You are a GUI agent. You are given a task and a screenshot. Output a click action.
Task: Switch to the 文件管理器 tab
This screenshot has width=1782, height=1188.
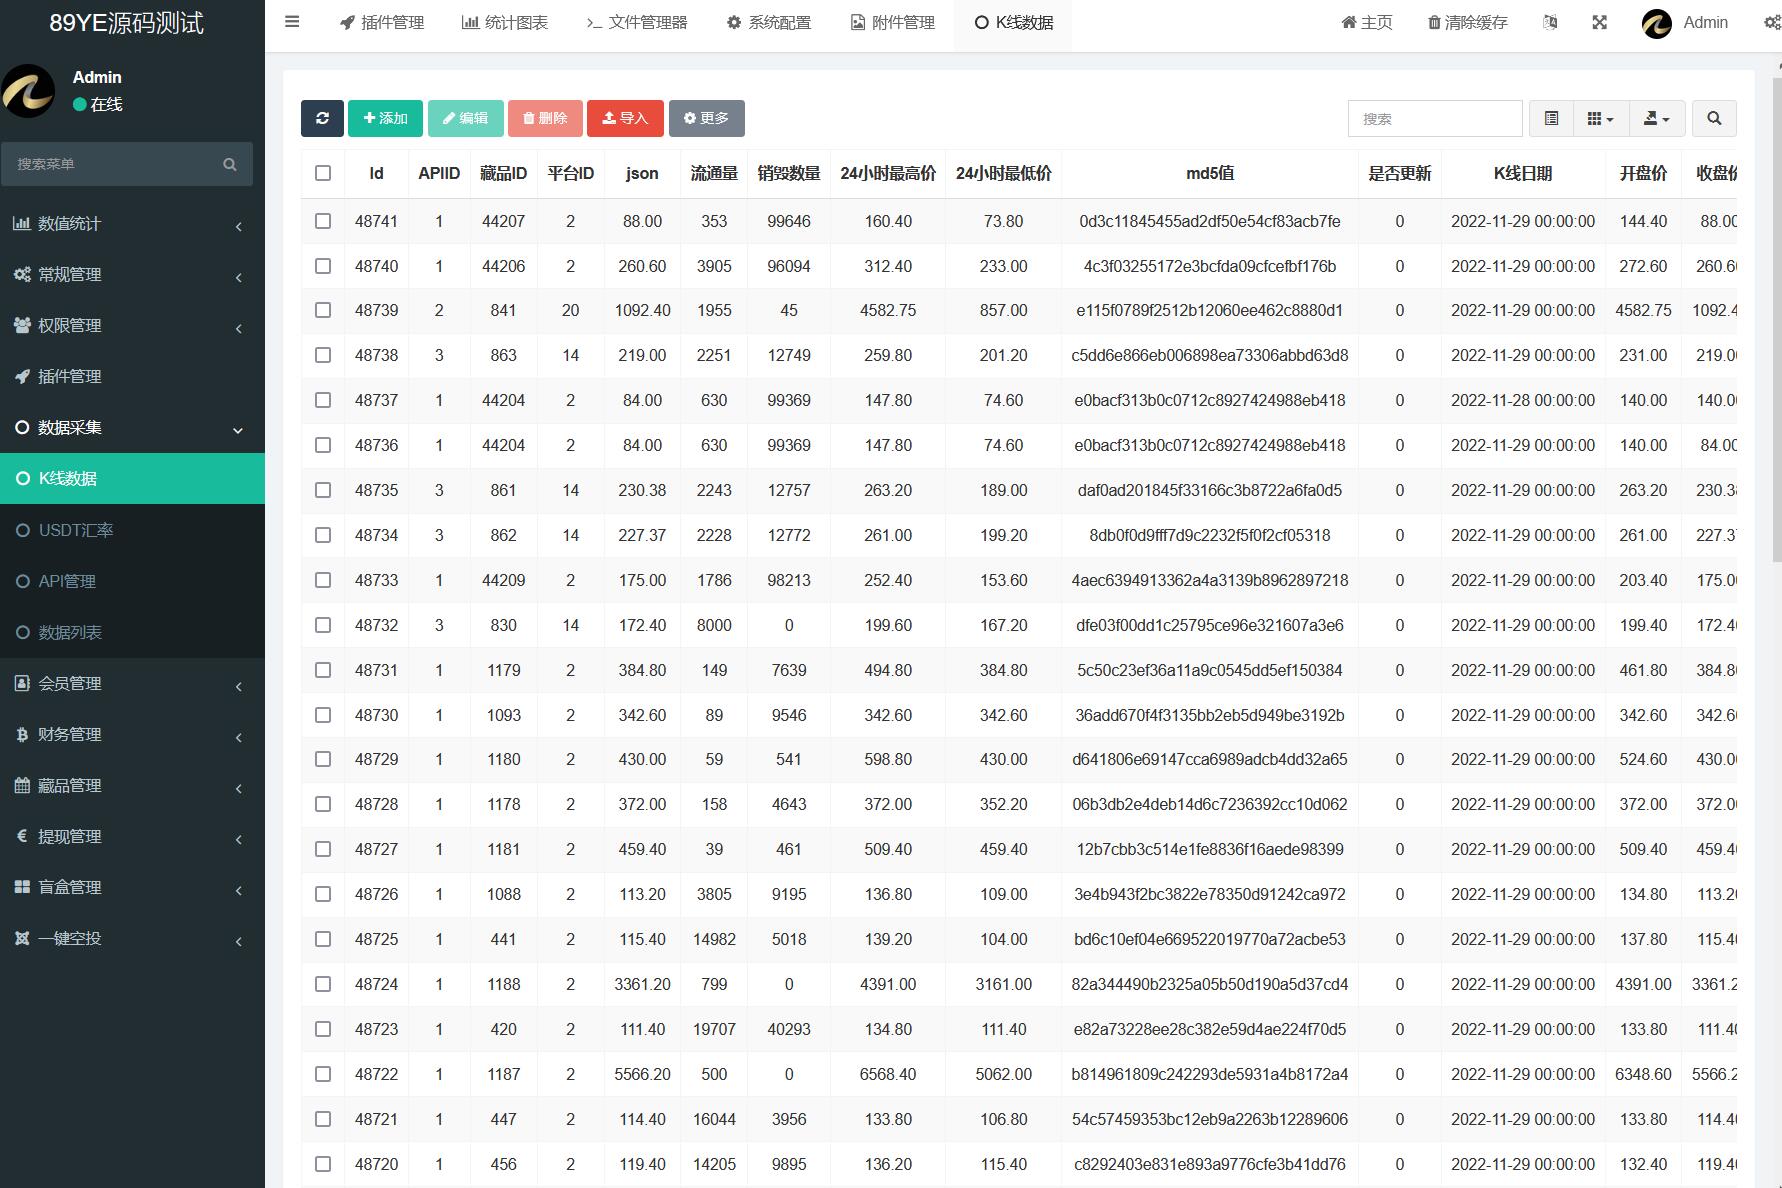(637, 22)
